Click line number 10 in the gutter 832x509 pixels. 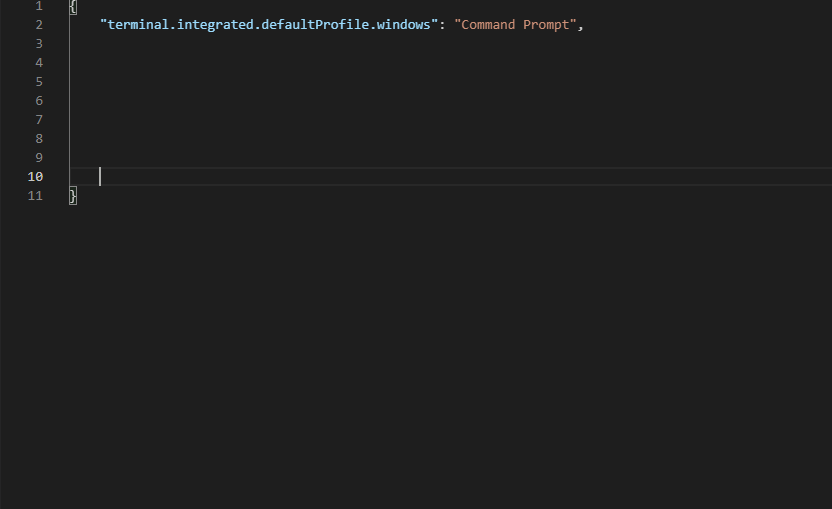(35, 177)
